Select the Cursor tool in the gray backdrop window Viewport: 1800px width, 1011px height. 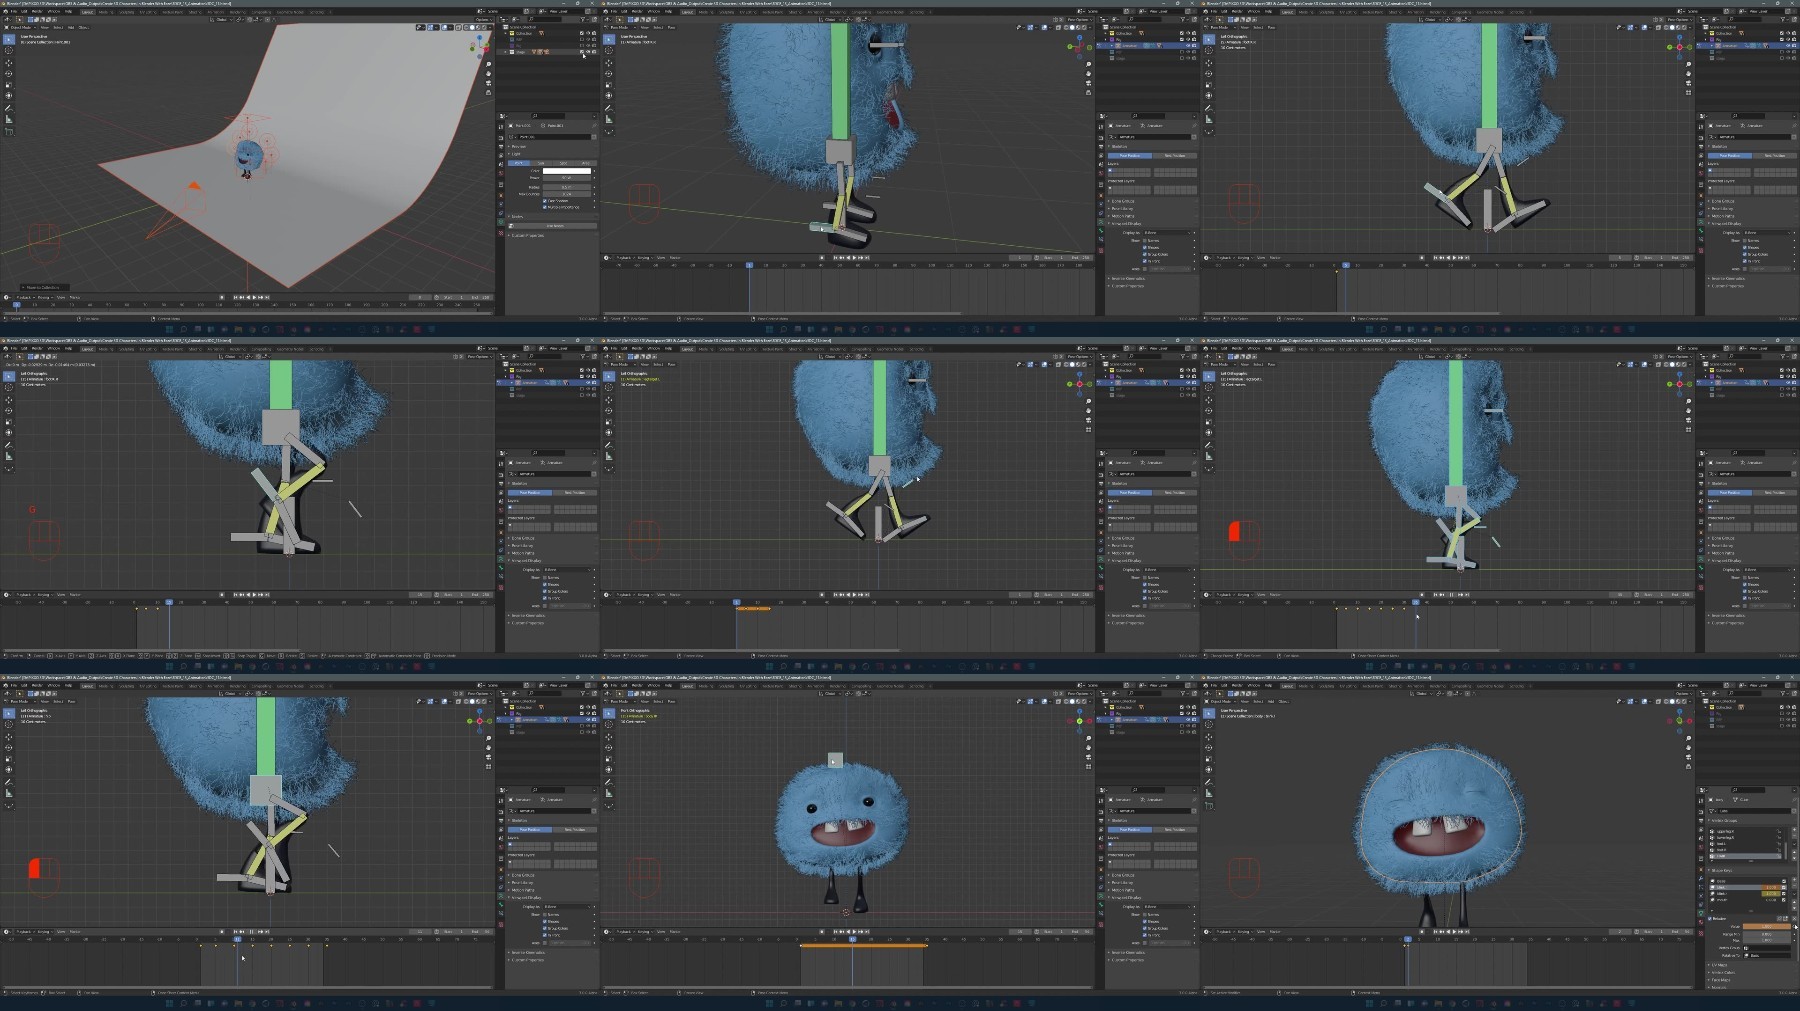click(x=9, y=50)
